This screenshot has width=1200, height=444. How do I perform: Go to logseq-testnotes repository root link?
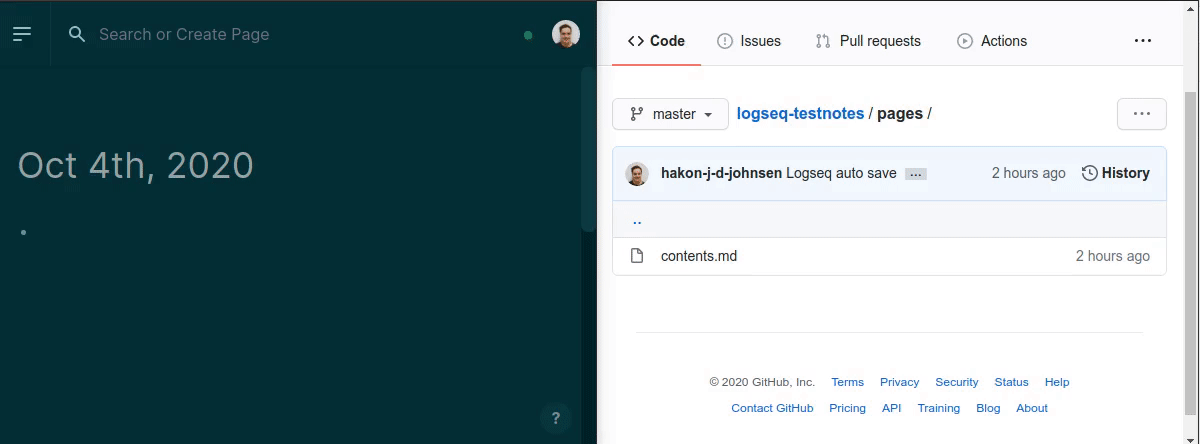(800, 114)
